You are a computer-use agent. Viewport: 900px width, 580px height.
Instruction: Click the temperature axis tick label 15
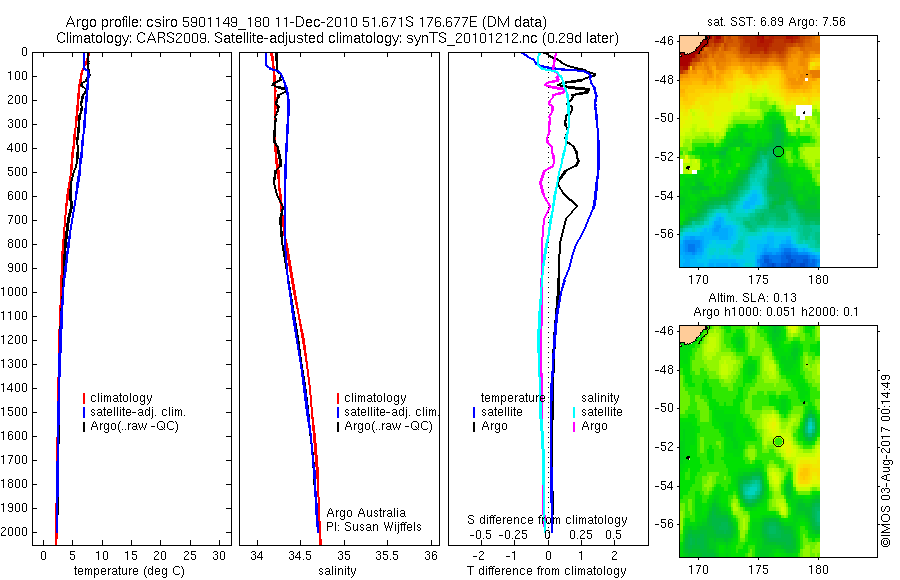131,556
